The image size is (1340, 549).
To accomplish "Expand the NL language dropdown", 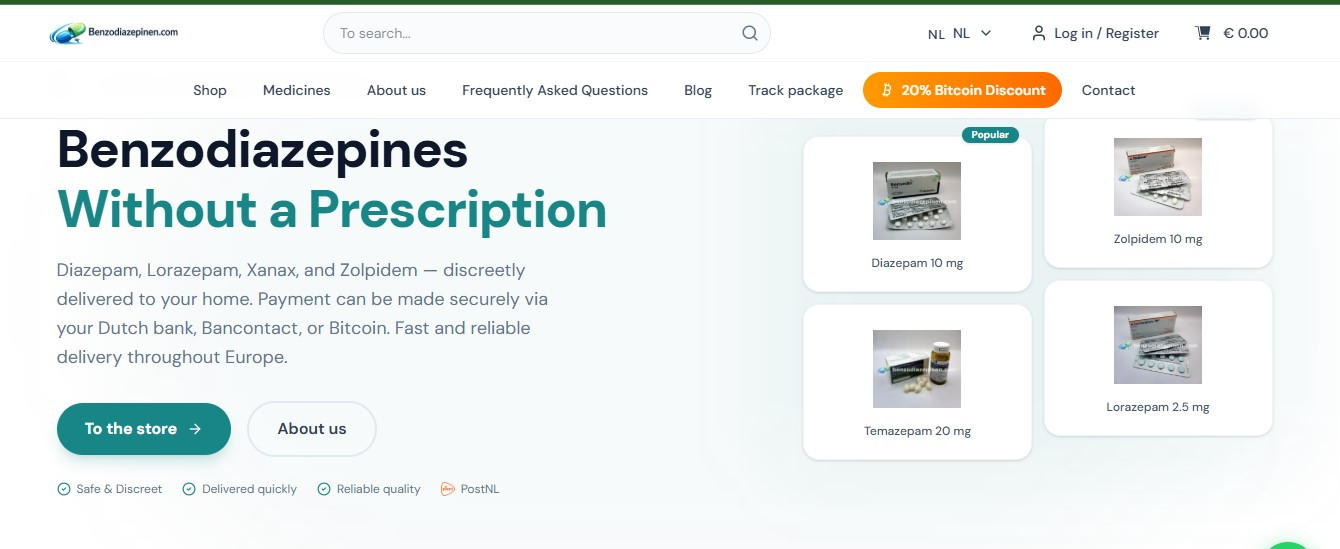I will click(x=960, y=33).
